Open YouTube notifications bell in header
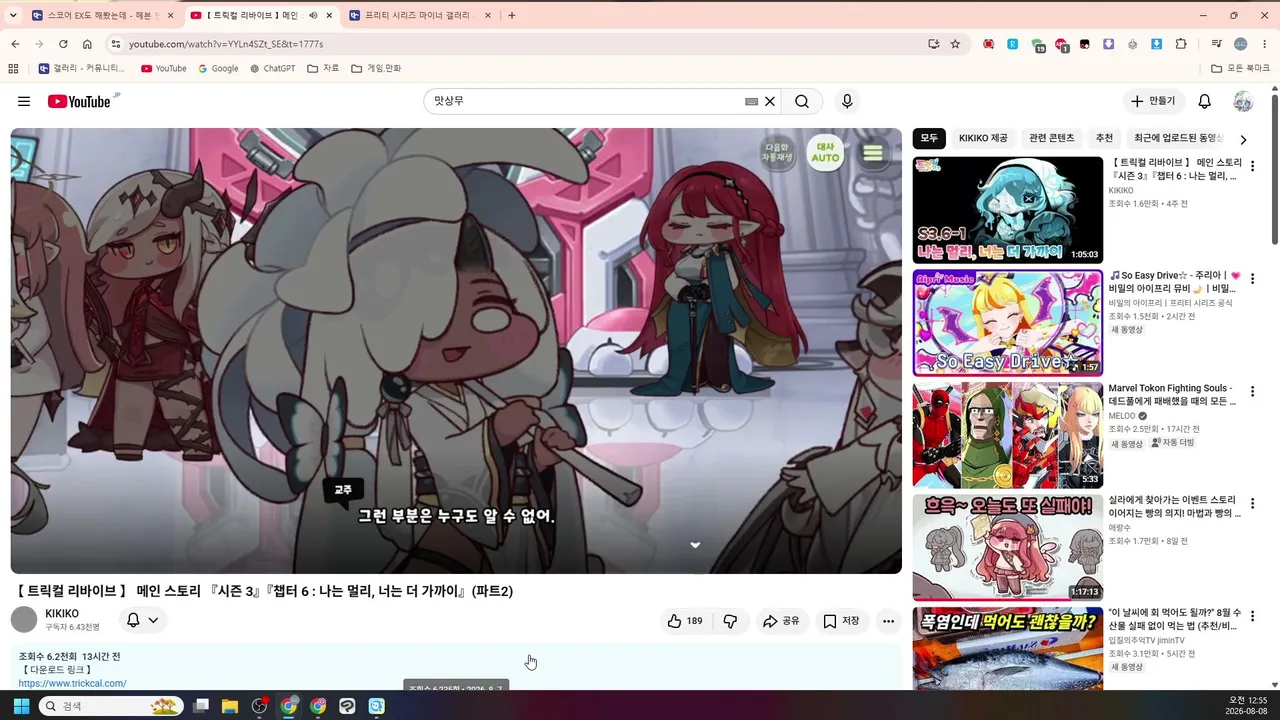The height and width of the screenshot is (720, 1280). pos(1205,101)
